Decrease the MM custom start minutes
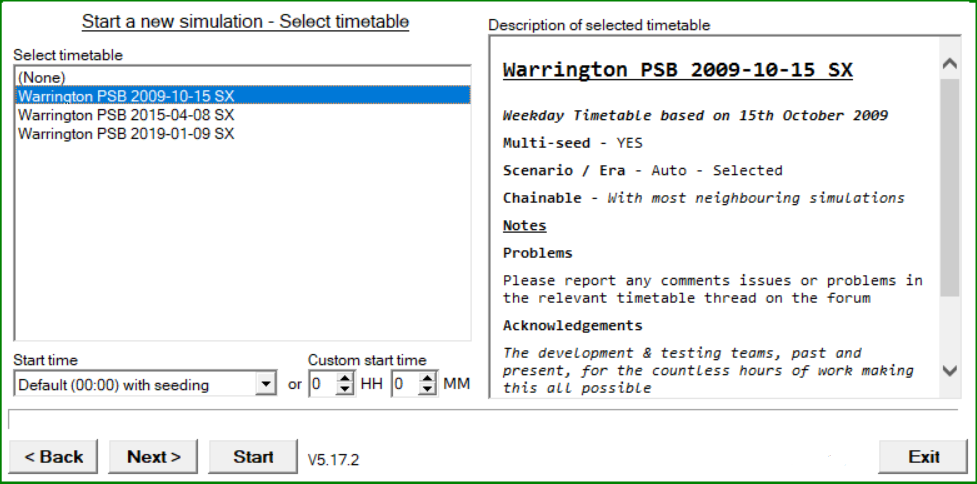This screenshot has height=484, width=977. tap(427, 389)
